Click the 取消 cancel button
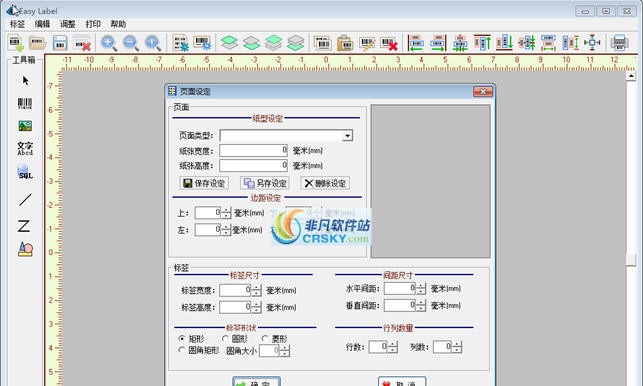The height and width of the screenshot is (386, 643). pyautogui.click(x=402, y=382)
